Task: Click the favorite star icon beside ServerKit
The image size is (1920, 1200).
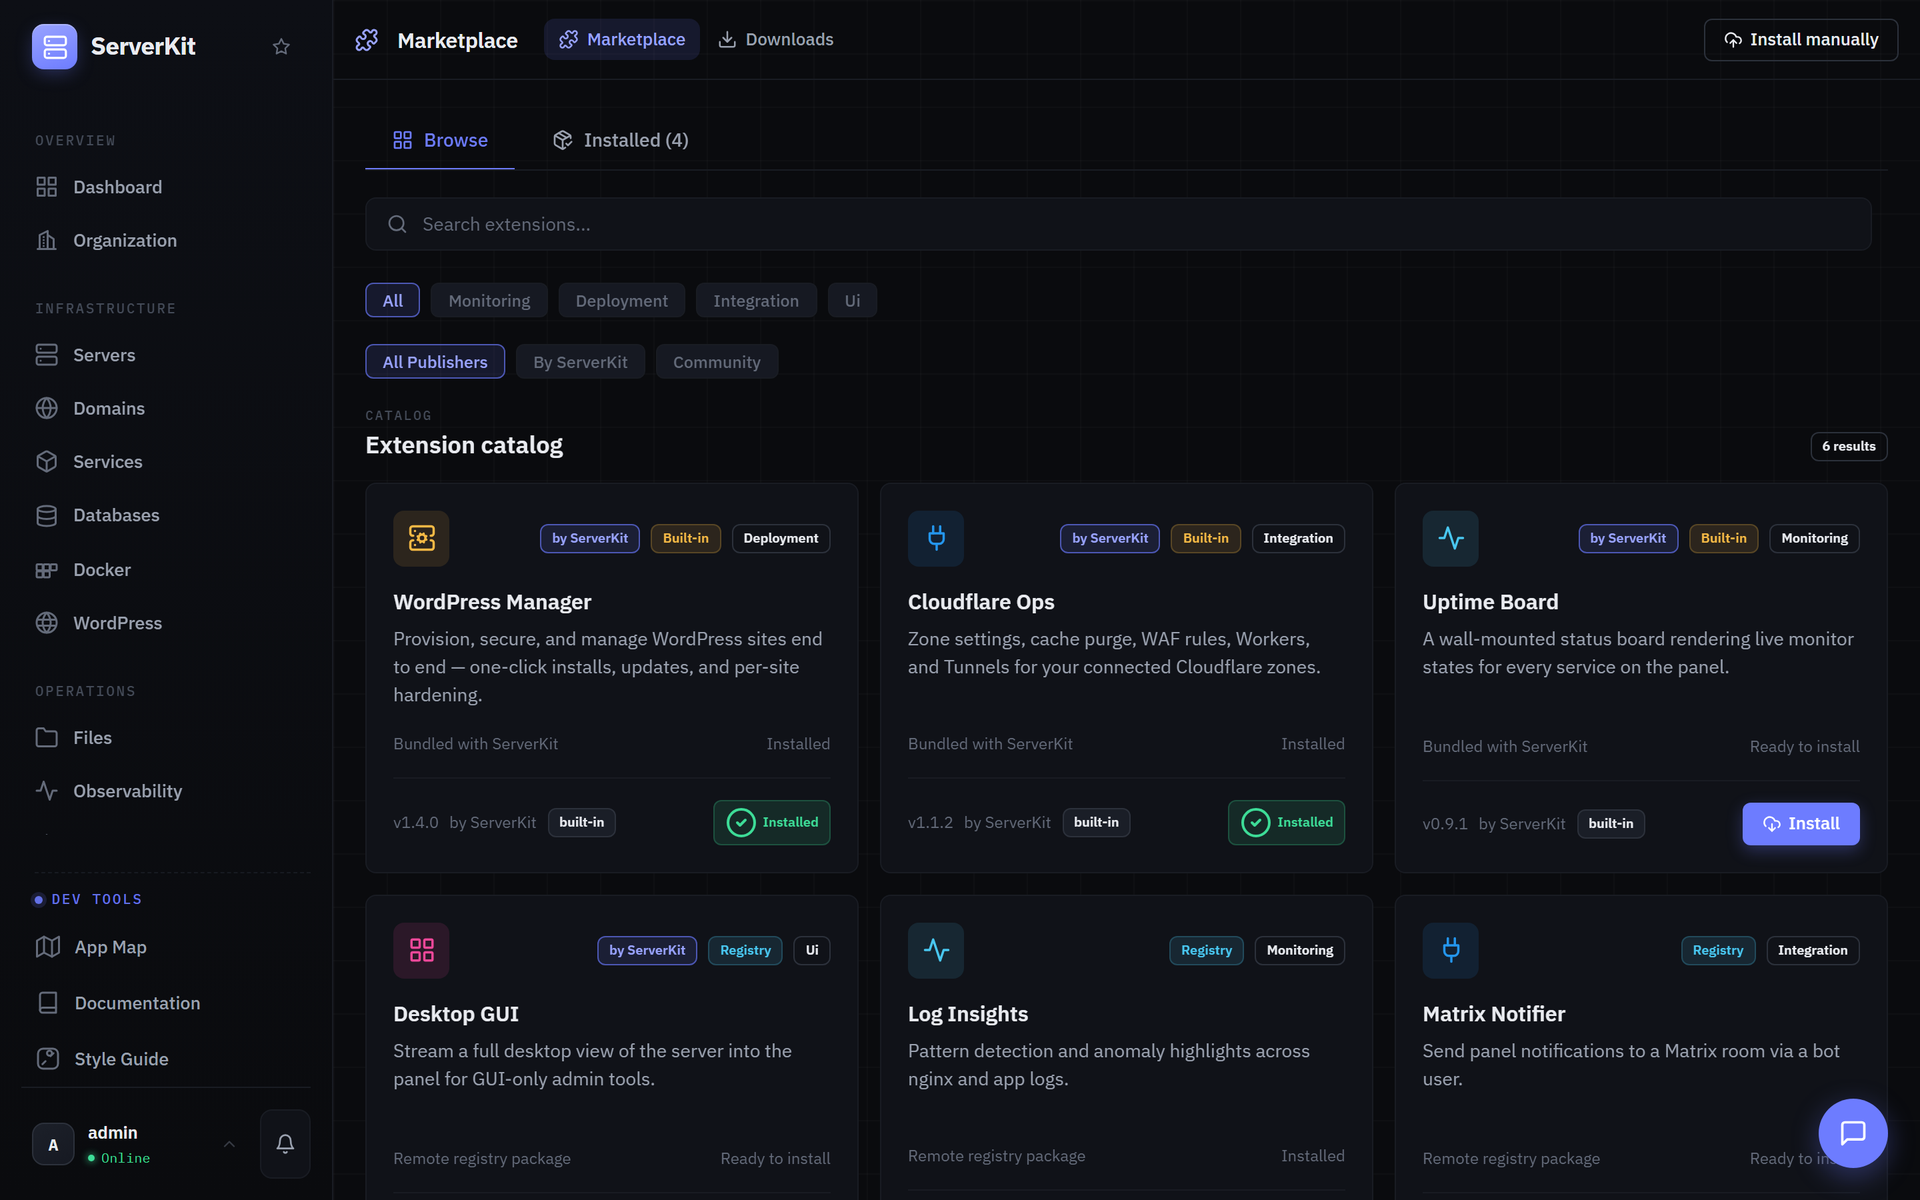Action: (281, 46)
